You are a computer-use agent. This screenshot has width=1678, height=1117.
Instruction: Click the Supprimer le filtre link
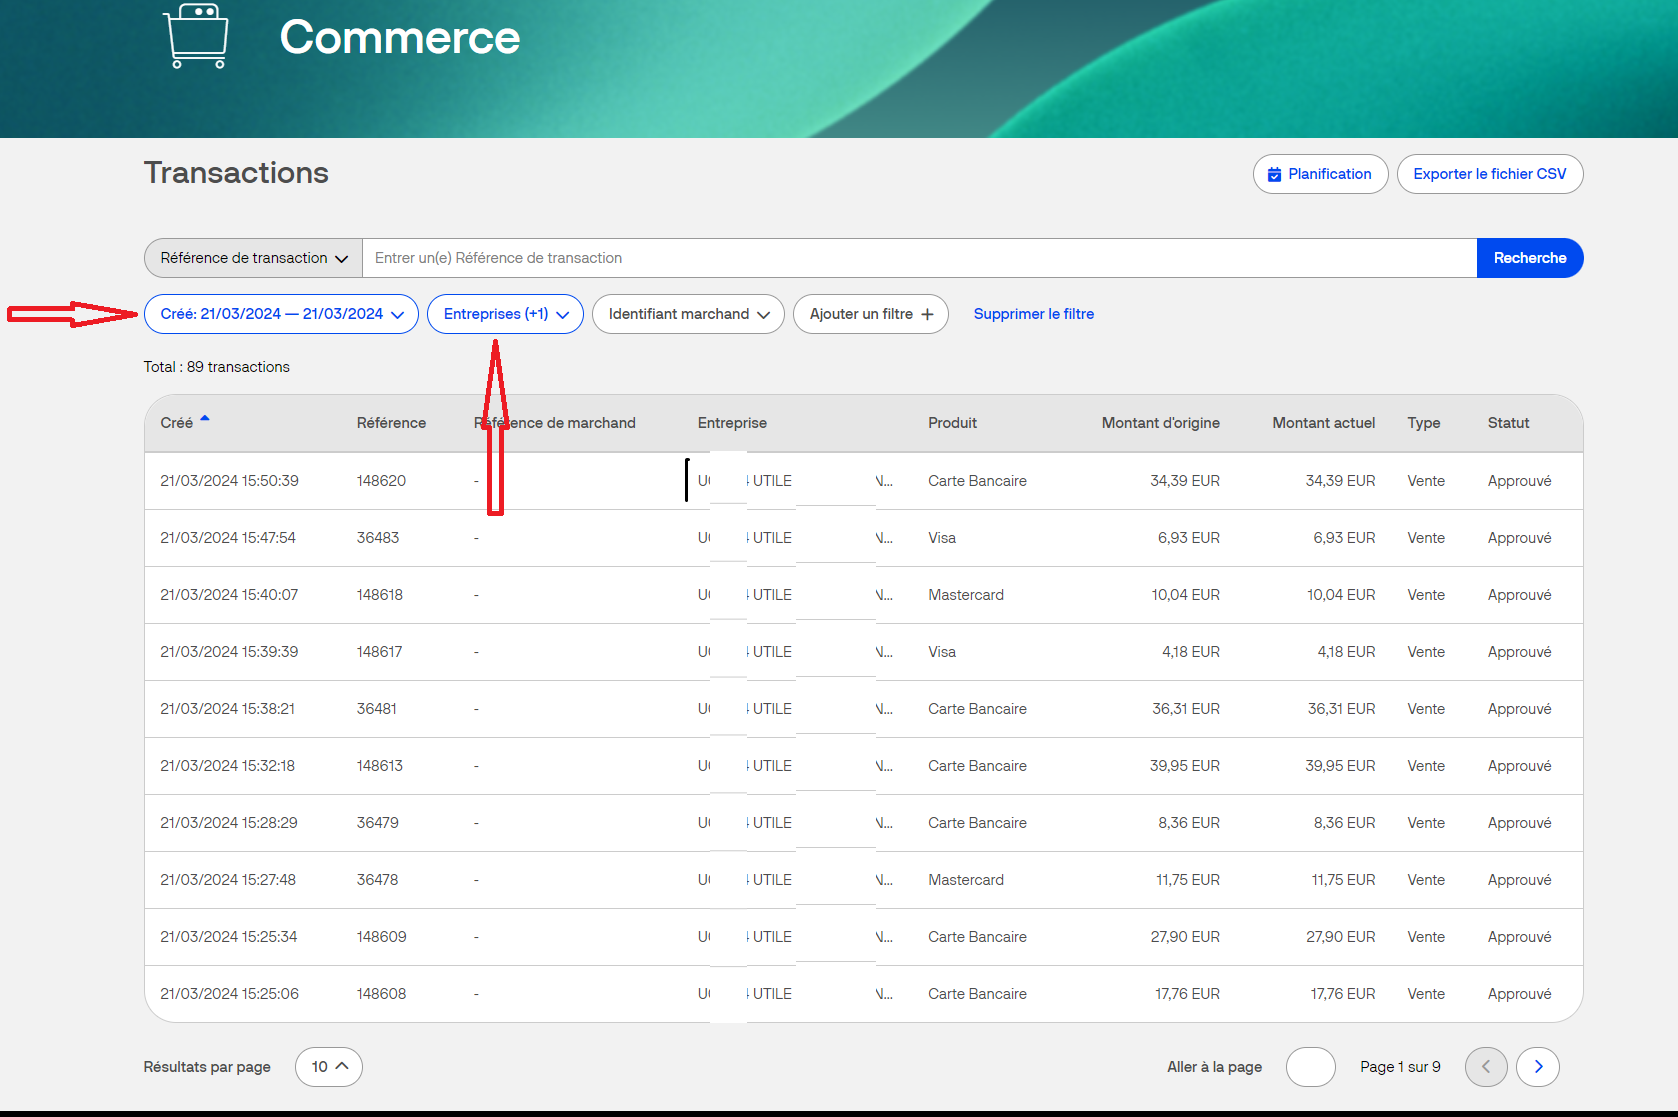(1033, 314)
